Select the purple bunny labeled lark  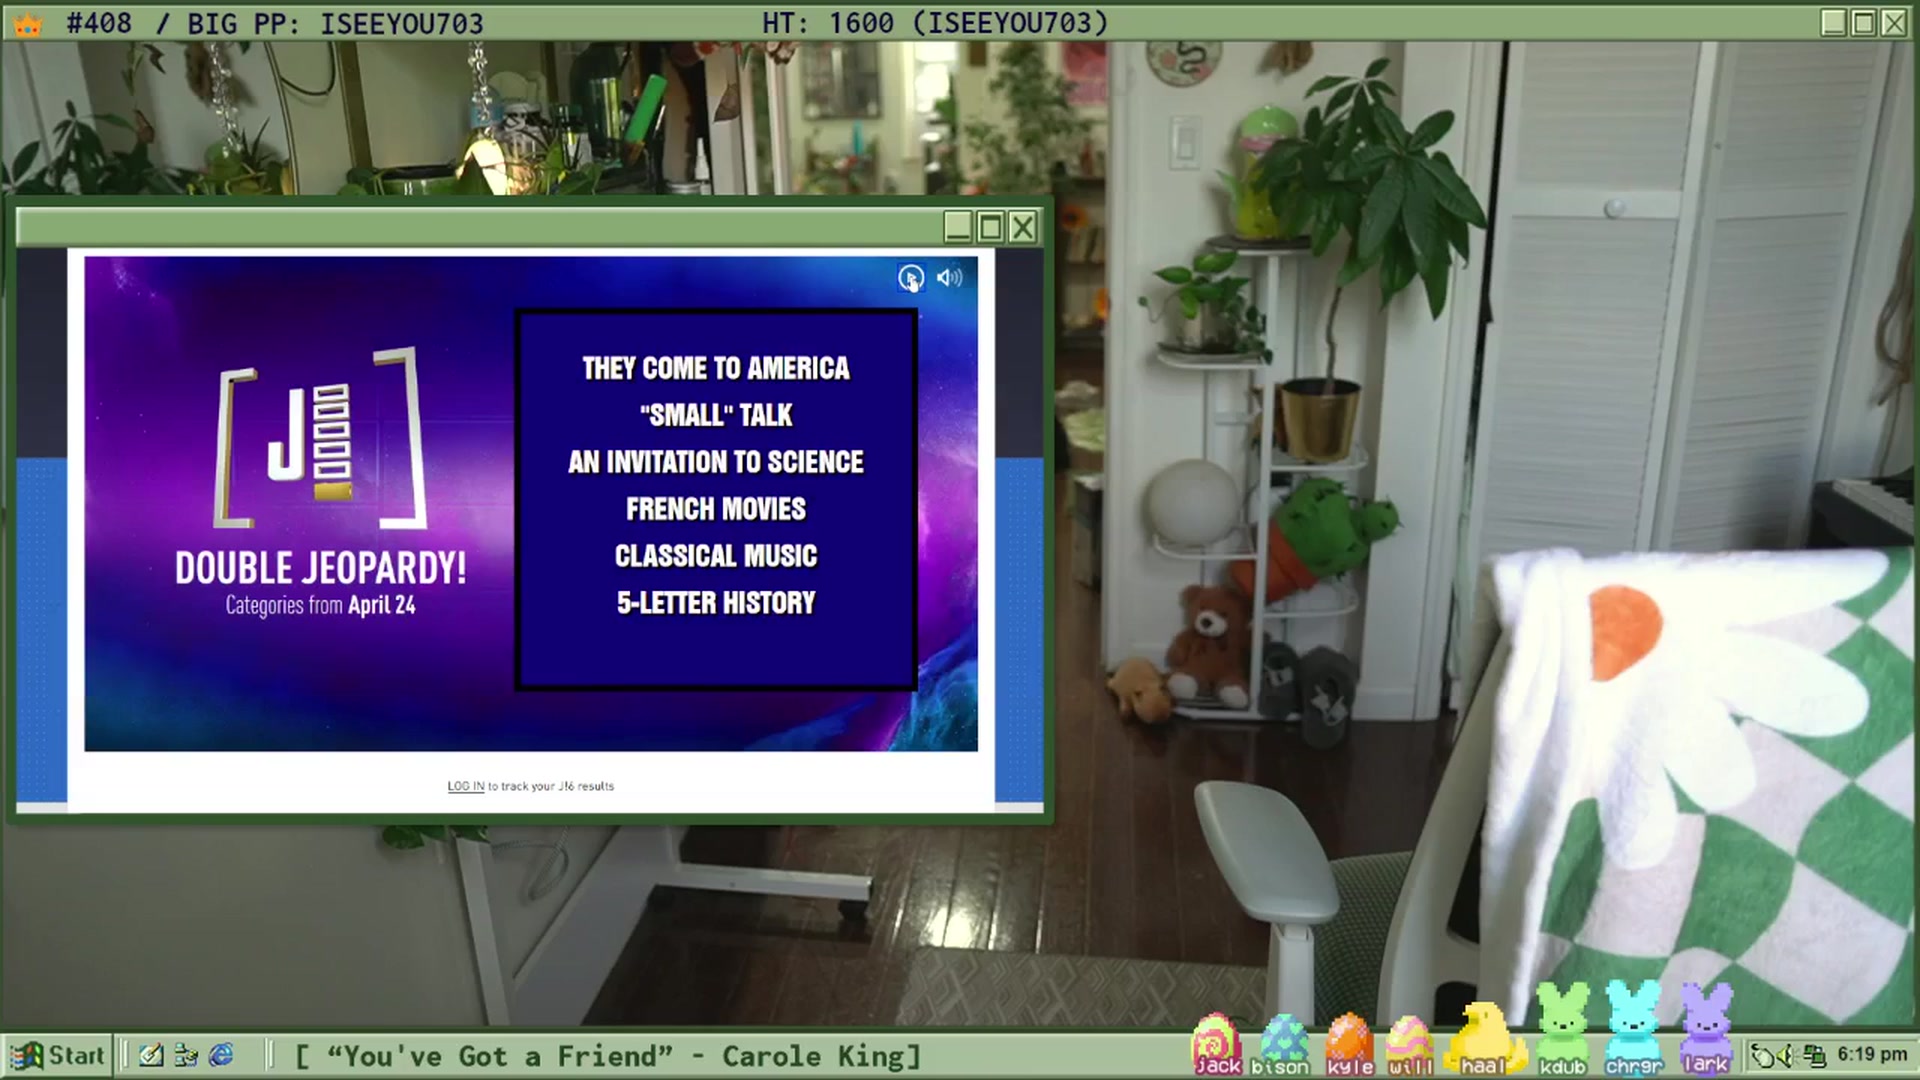[1706, 1030]
